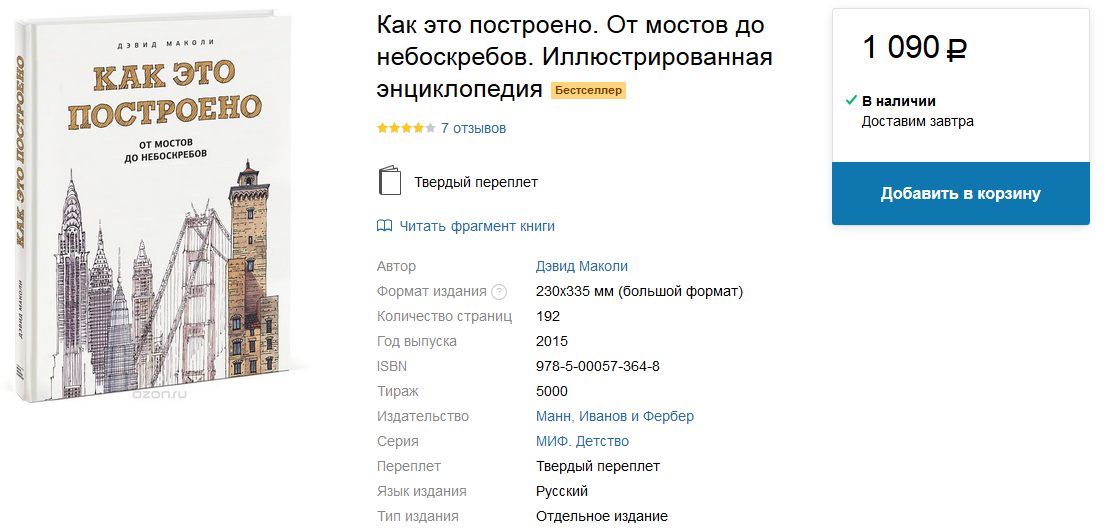Click the green in-stock checkmark
The image size is (1106, 531).
pyautogui.click(x=851, y=100)
